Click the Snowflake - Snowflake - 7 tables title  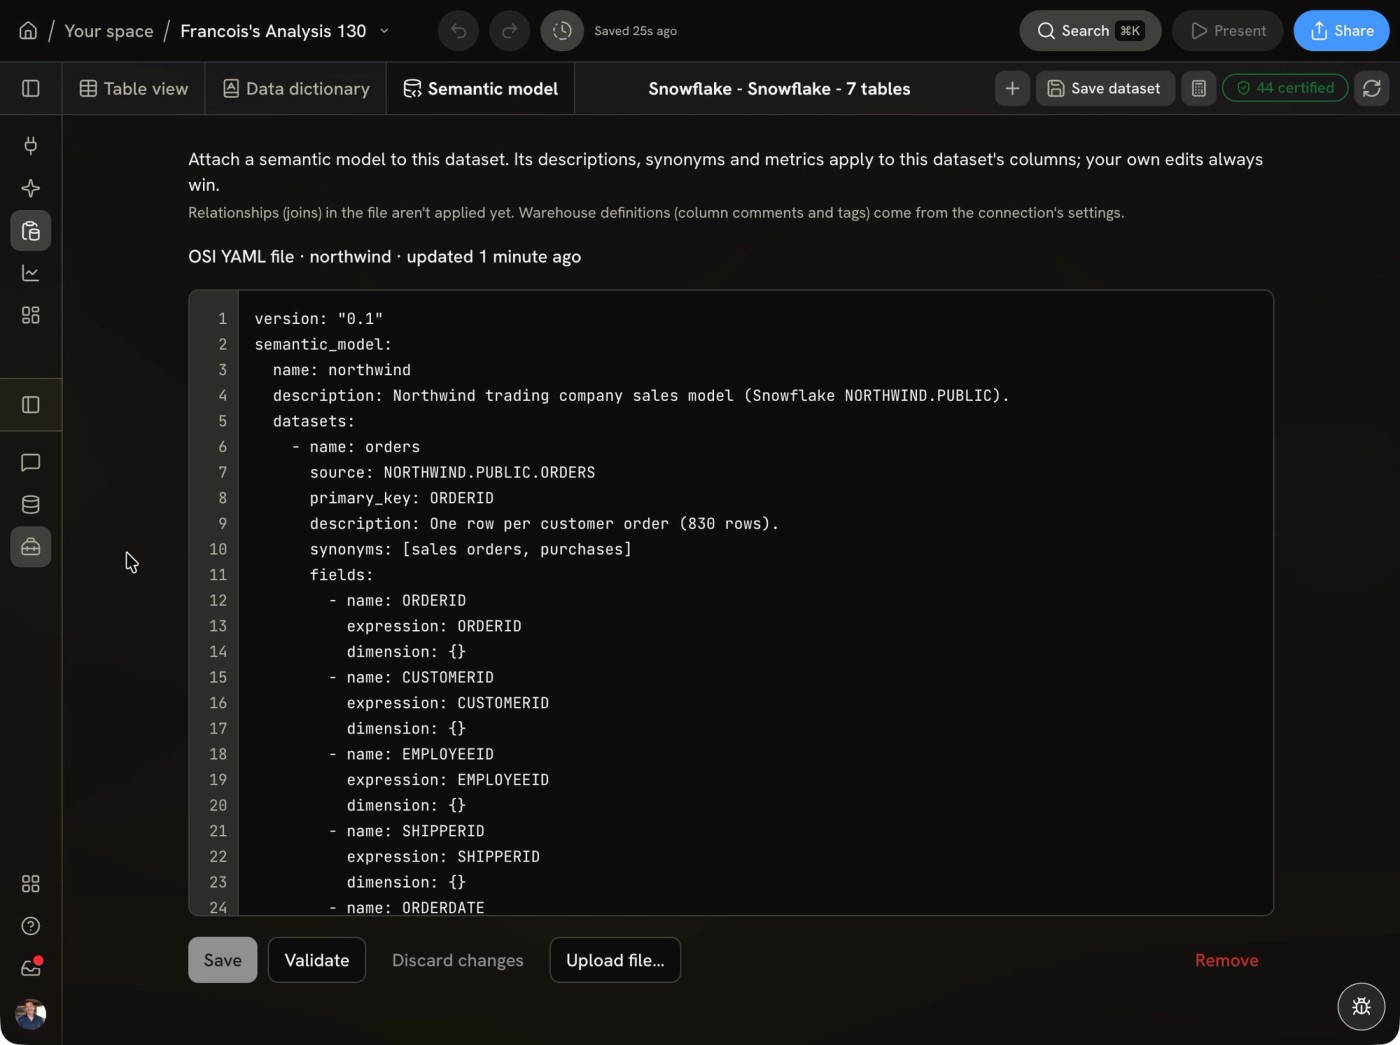[x=779, y=89]
